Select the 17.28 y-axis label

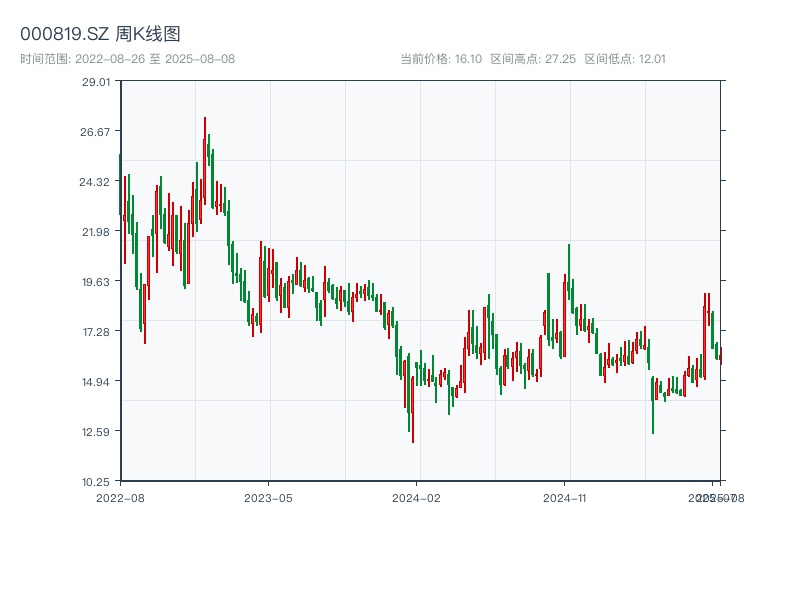coord(96,332)
